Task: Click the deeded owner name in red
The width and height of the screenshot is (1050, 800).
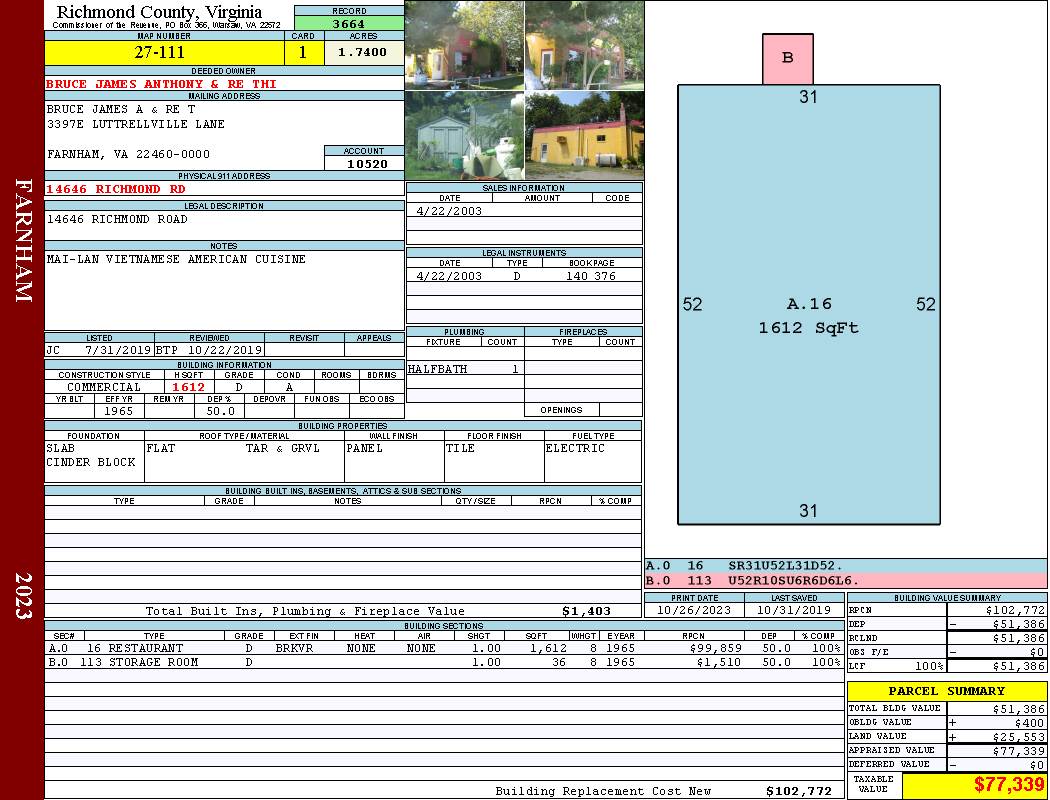Action: tap(161, 84)
